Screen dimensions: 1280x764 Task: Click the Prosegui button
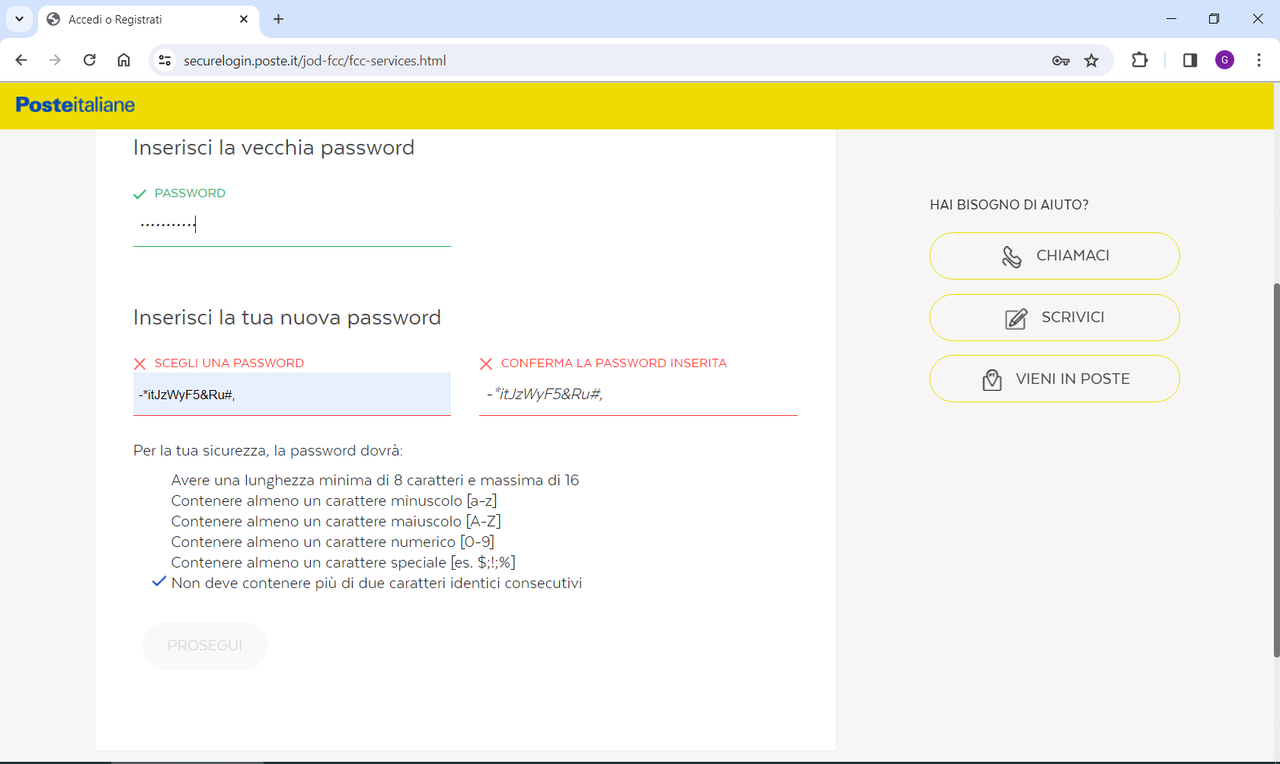tap(205, 646)
